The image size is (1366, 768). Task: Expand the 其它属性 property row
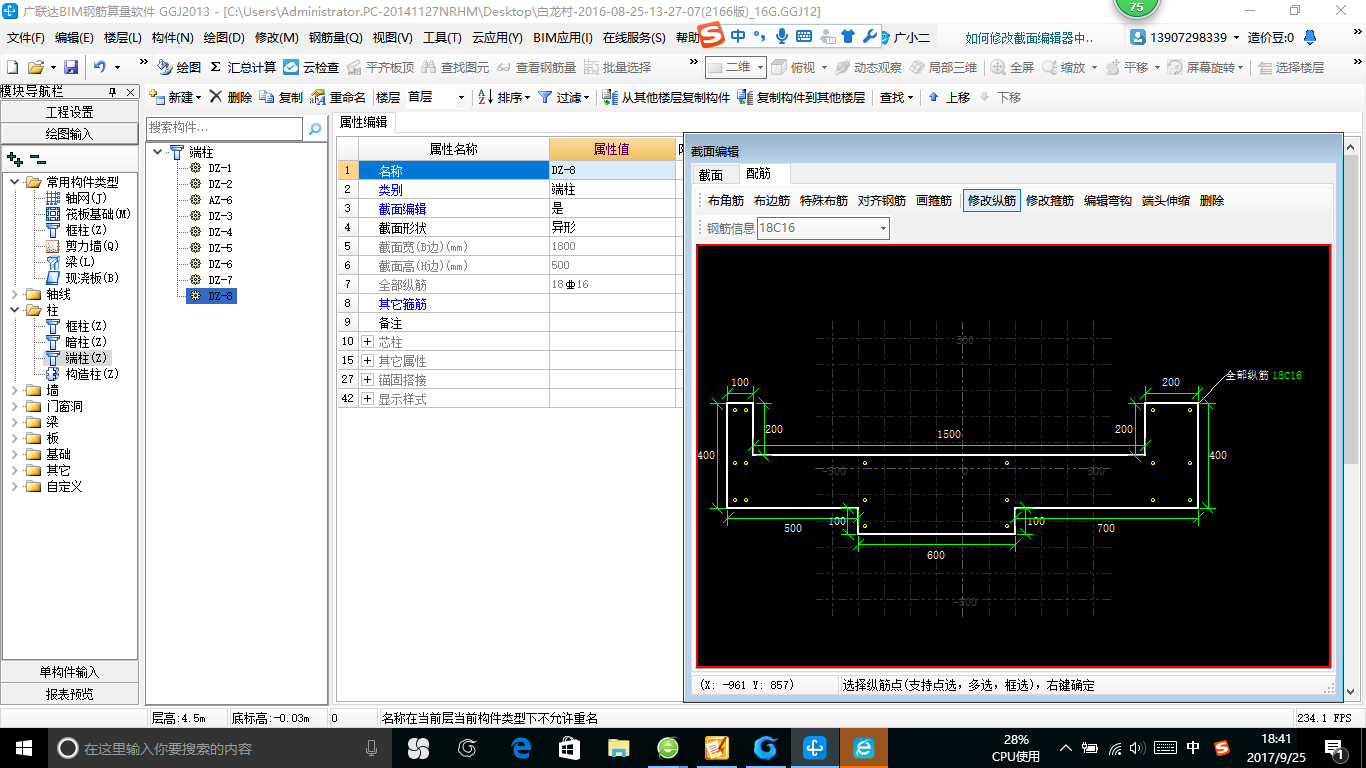pyautogui.click(x=368, y=361)
